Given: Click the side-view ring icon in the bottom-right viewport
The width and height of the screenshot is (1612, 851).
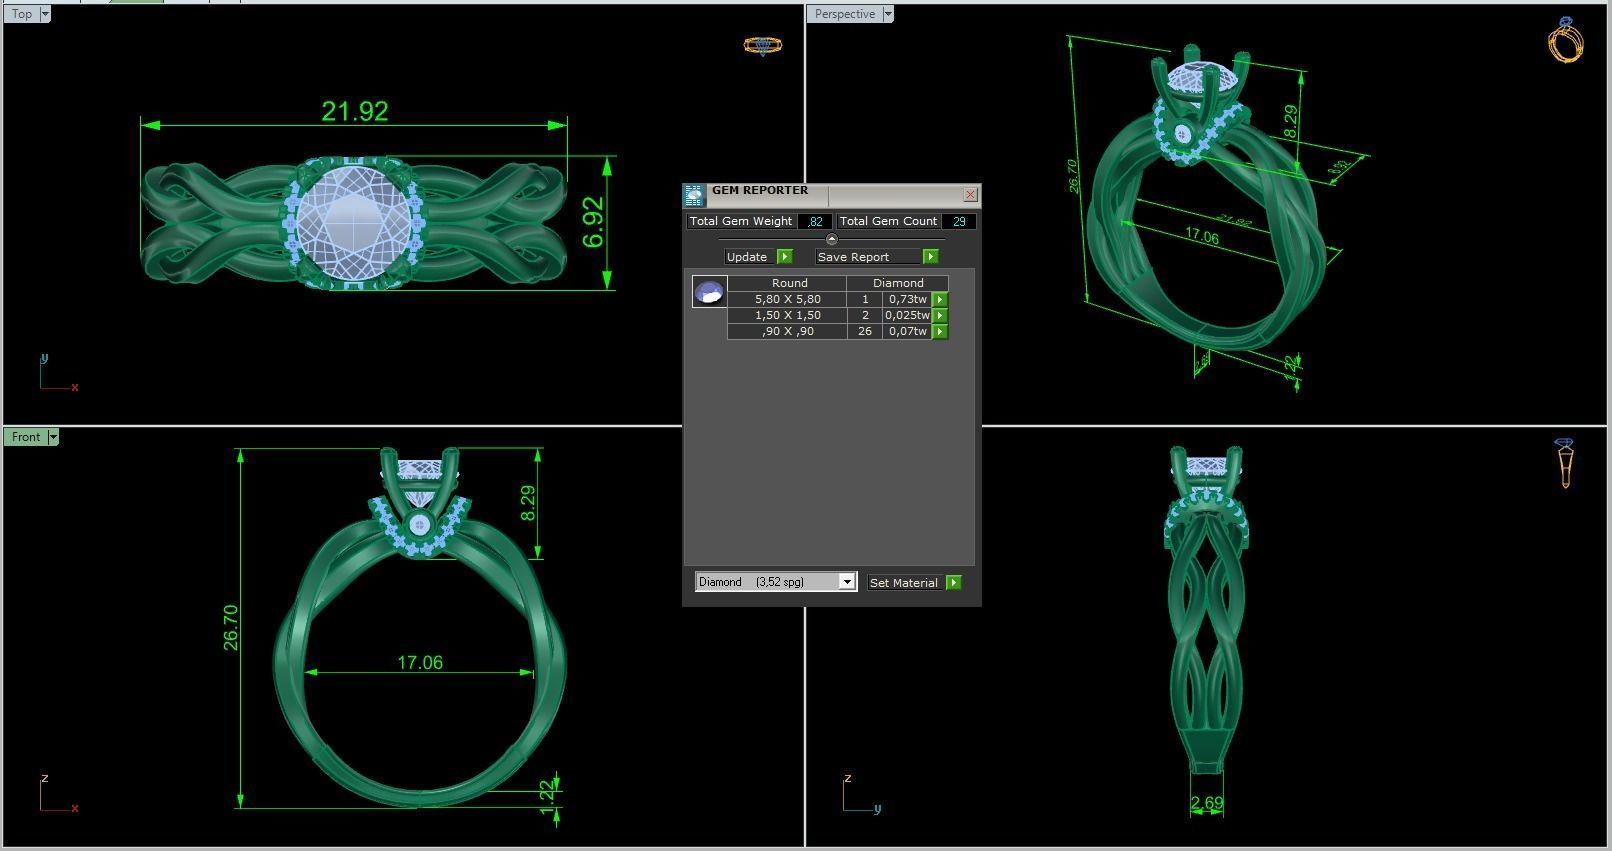Looking at the screenshot, I should coord(1565,463).
